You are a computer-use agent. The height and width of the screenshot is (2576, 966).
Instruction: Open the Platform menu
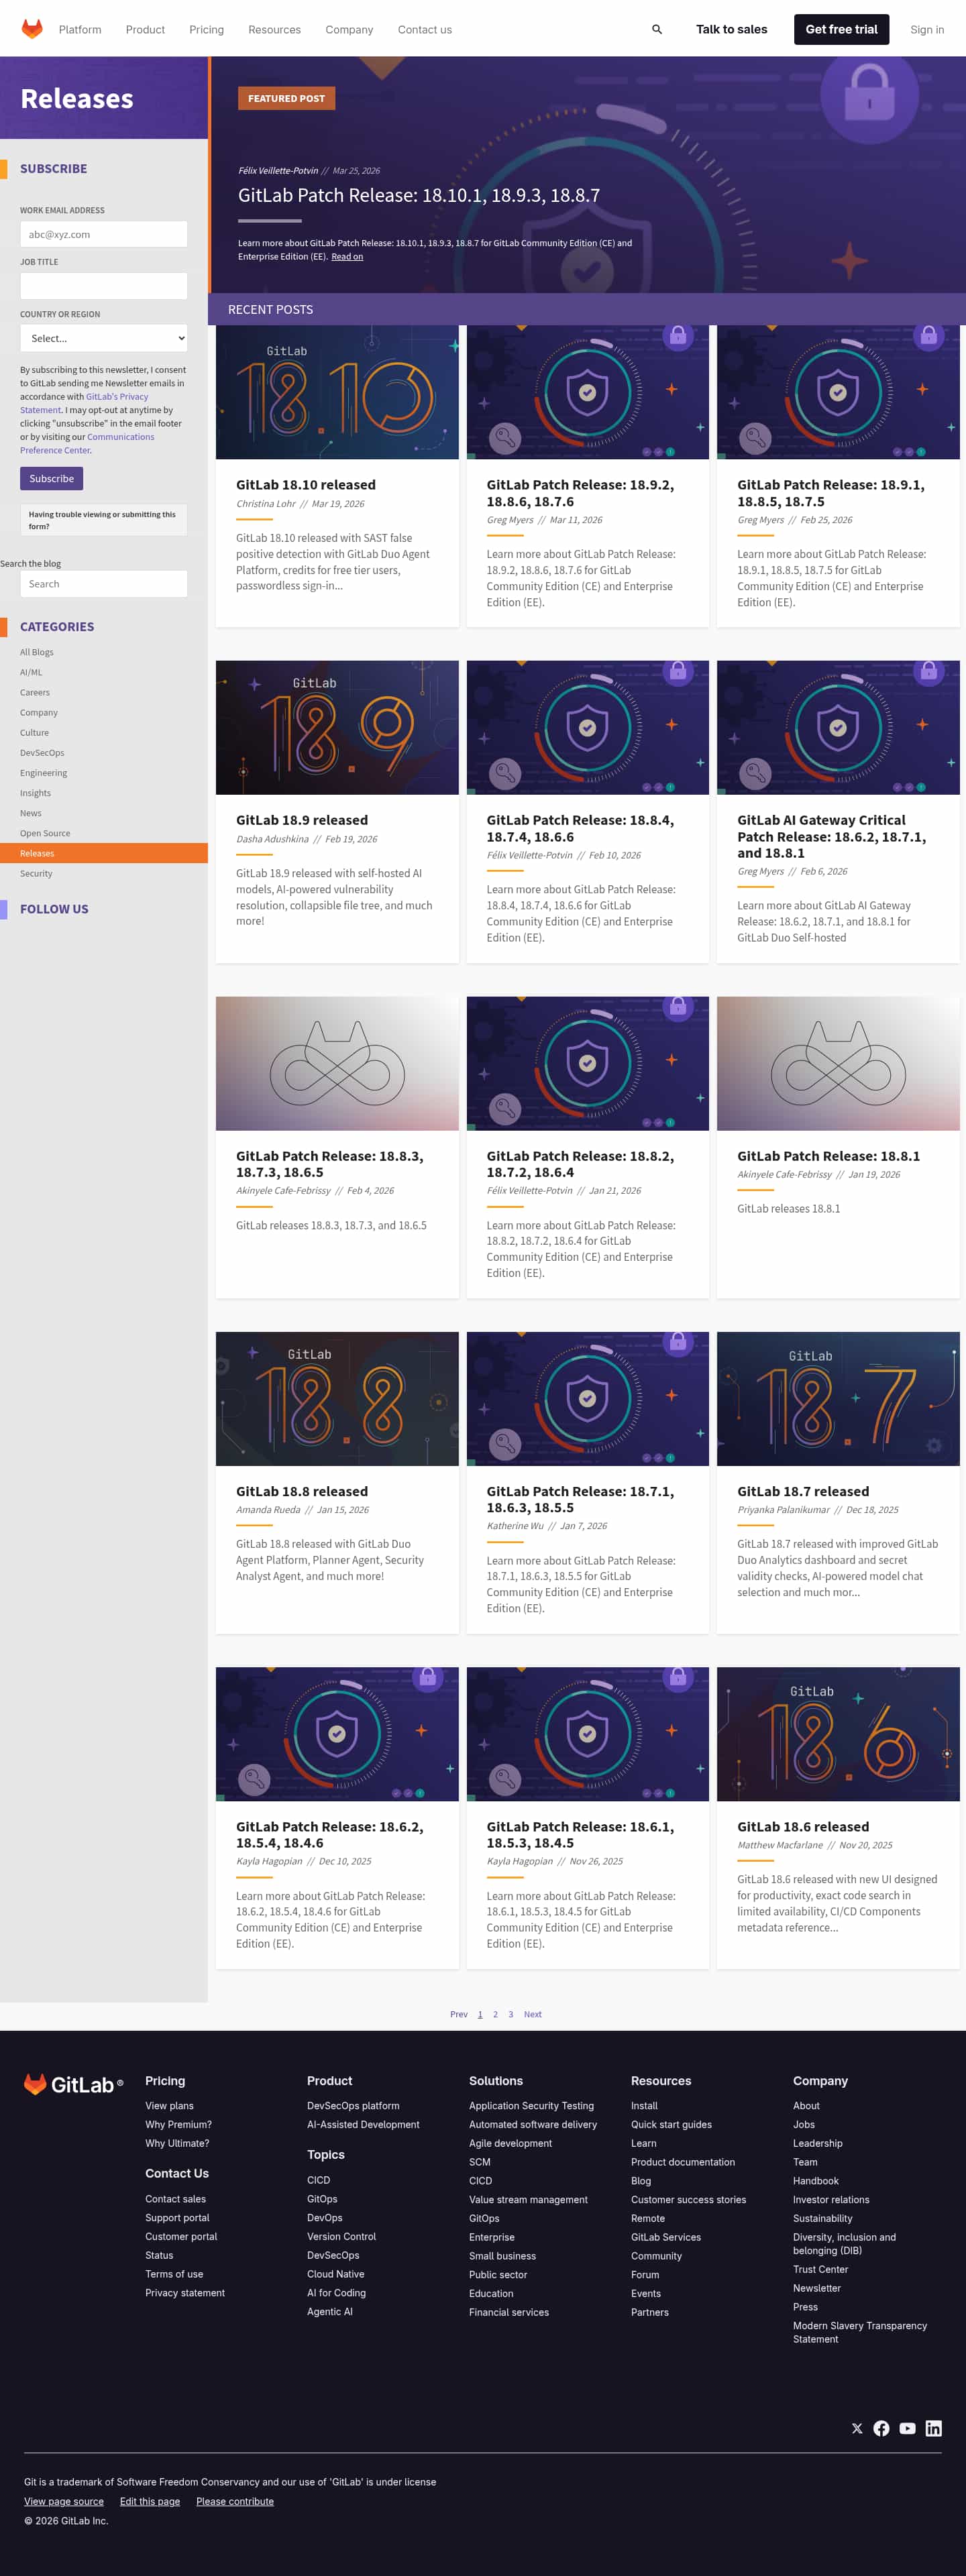coord(80,30)
